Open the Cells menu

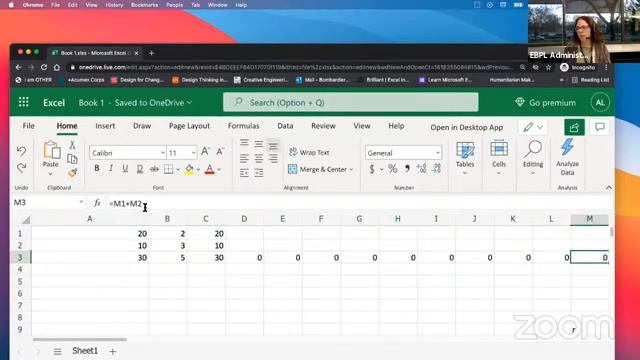499,158
